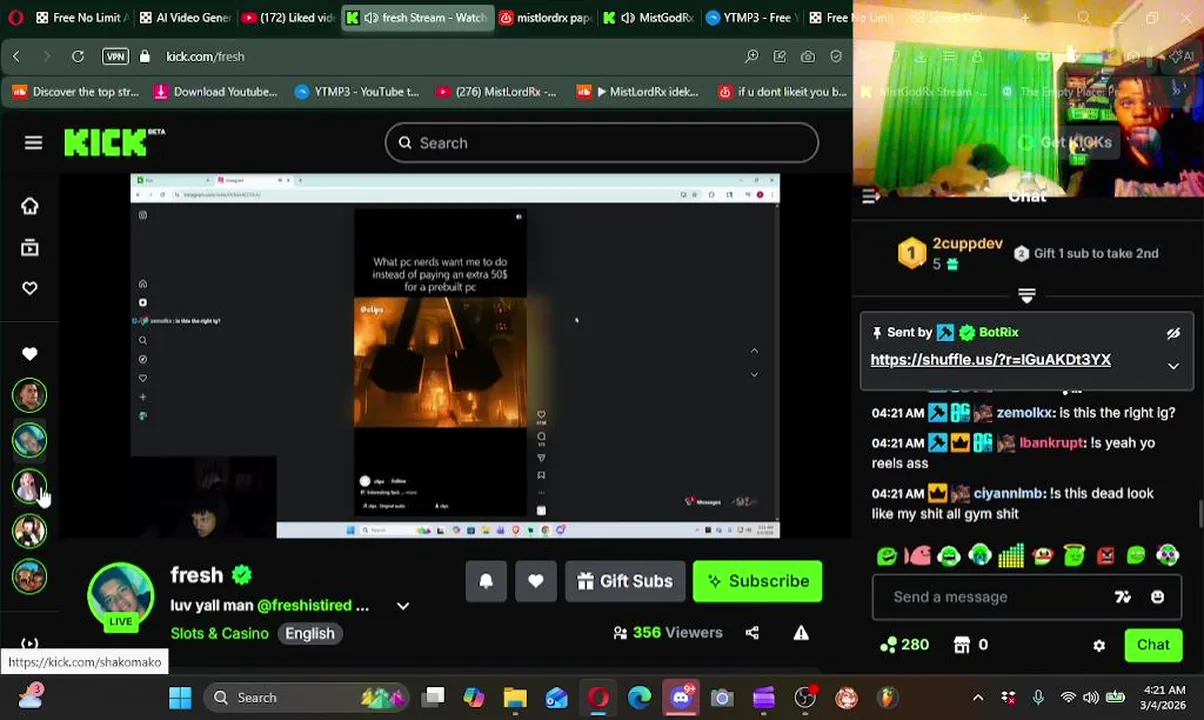Viewport: 1204px width, 720px height.
Task: View the 280 channel points balance
Action: pyautogui.click(x=904, y=645)
